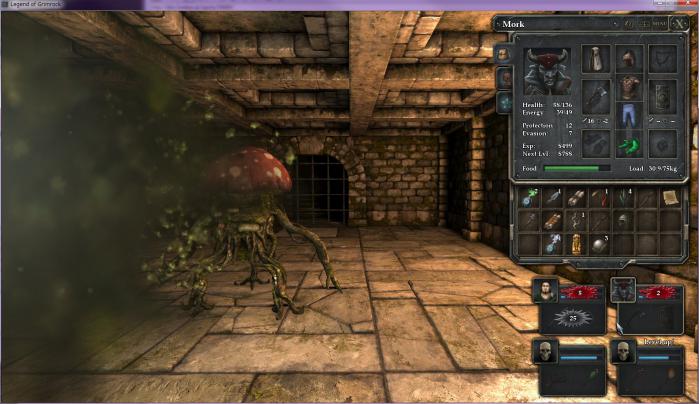Click the iron portcullis gate in the dungeon wall
This screenshot has height=404, width=699.
319,190
